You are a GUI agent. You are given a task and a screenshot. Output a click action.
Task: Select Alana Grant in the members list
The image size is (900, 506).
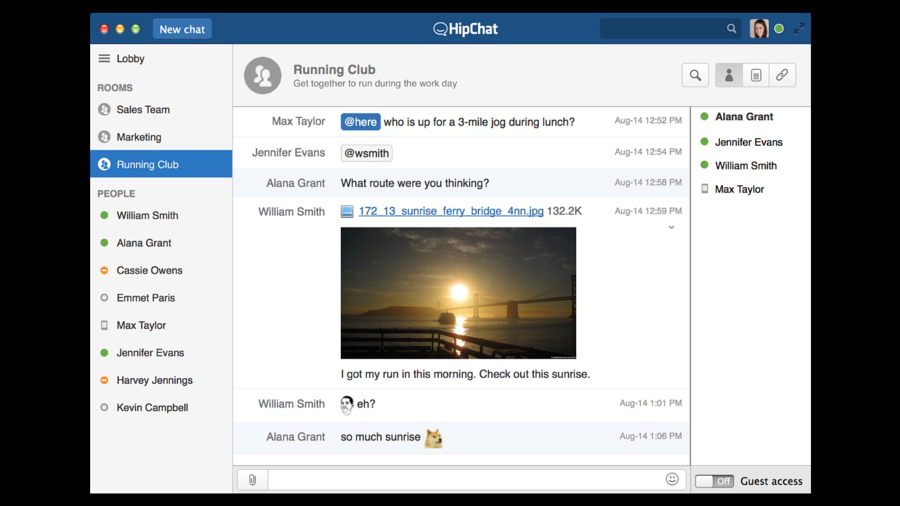tap(744, 116)
